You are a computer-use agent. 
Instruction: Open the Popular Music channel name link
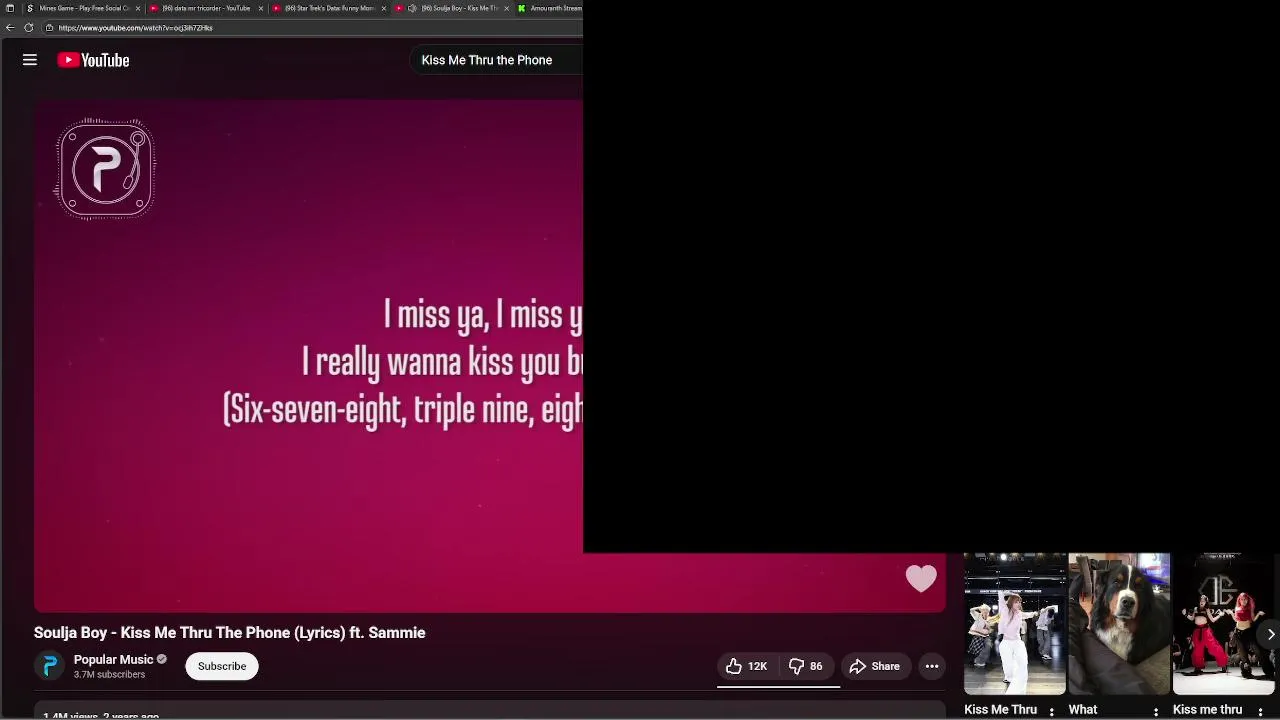pyautogui.click(x=113, y=659)
